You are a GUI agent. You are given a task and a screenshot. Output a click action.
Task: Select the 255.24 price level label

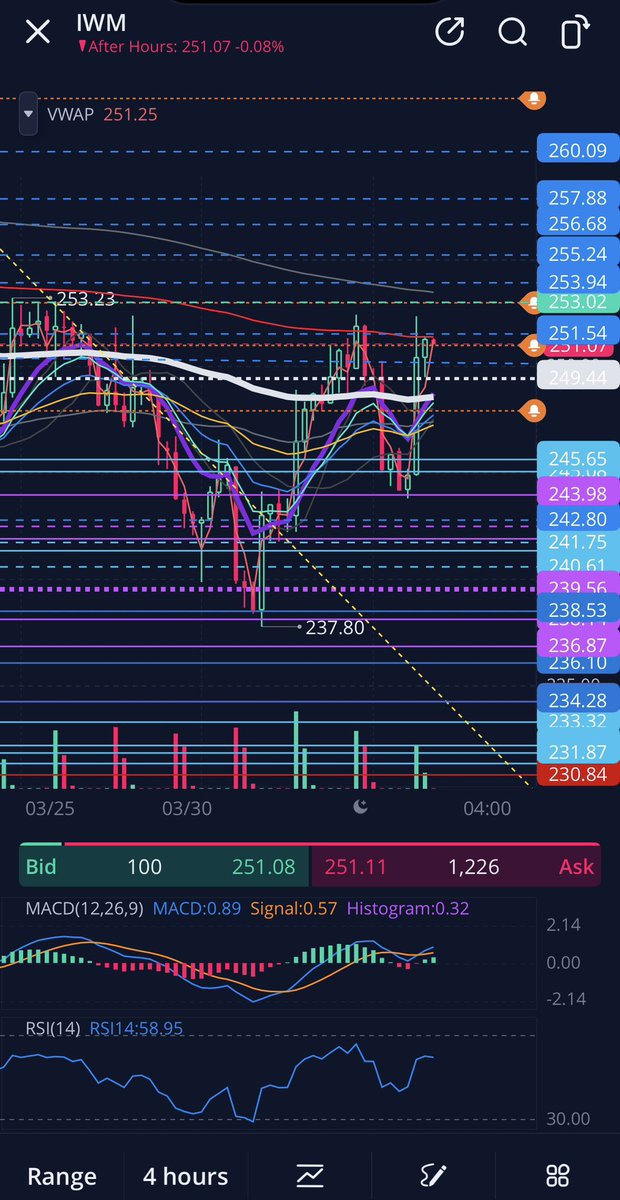578,254
